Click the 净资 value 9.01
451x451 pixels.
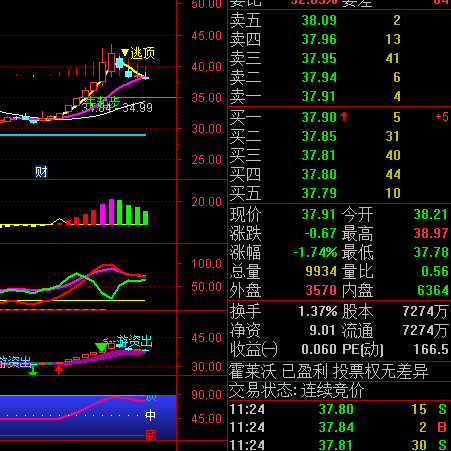tap(322, 330)
